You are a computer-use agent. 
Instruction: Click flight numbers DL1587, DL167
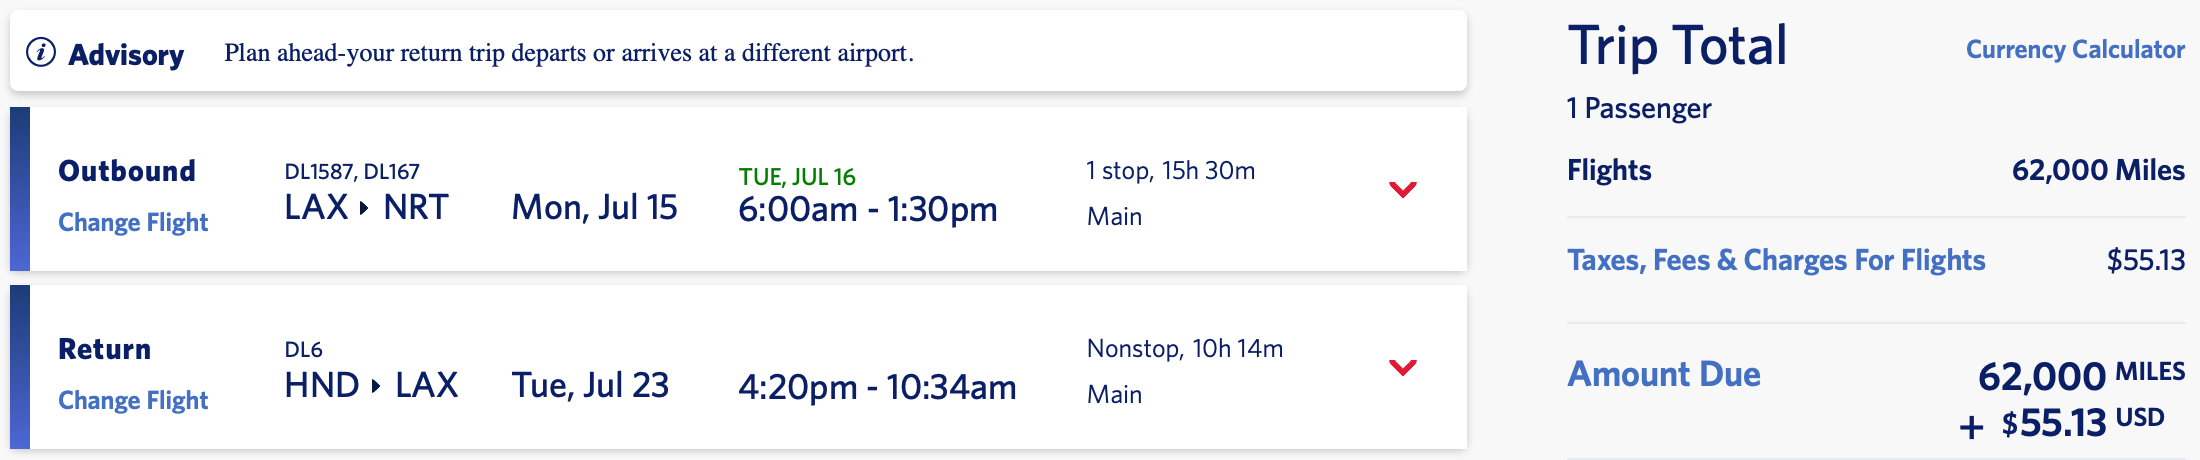point(352,172)
